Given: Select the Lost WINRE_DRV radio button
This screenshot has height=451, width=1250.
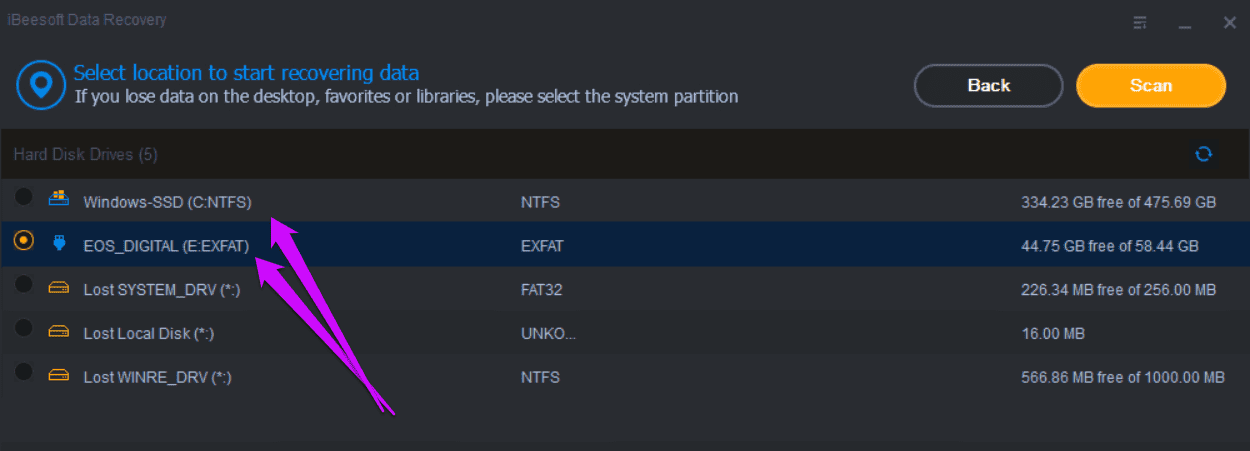Looking at the screenshot, I should 24,373.
